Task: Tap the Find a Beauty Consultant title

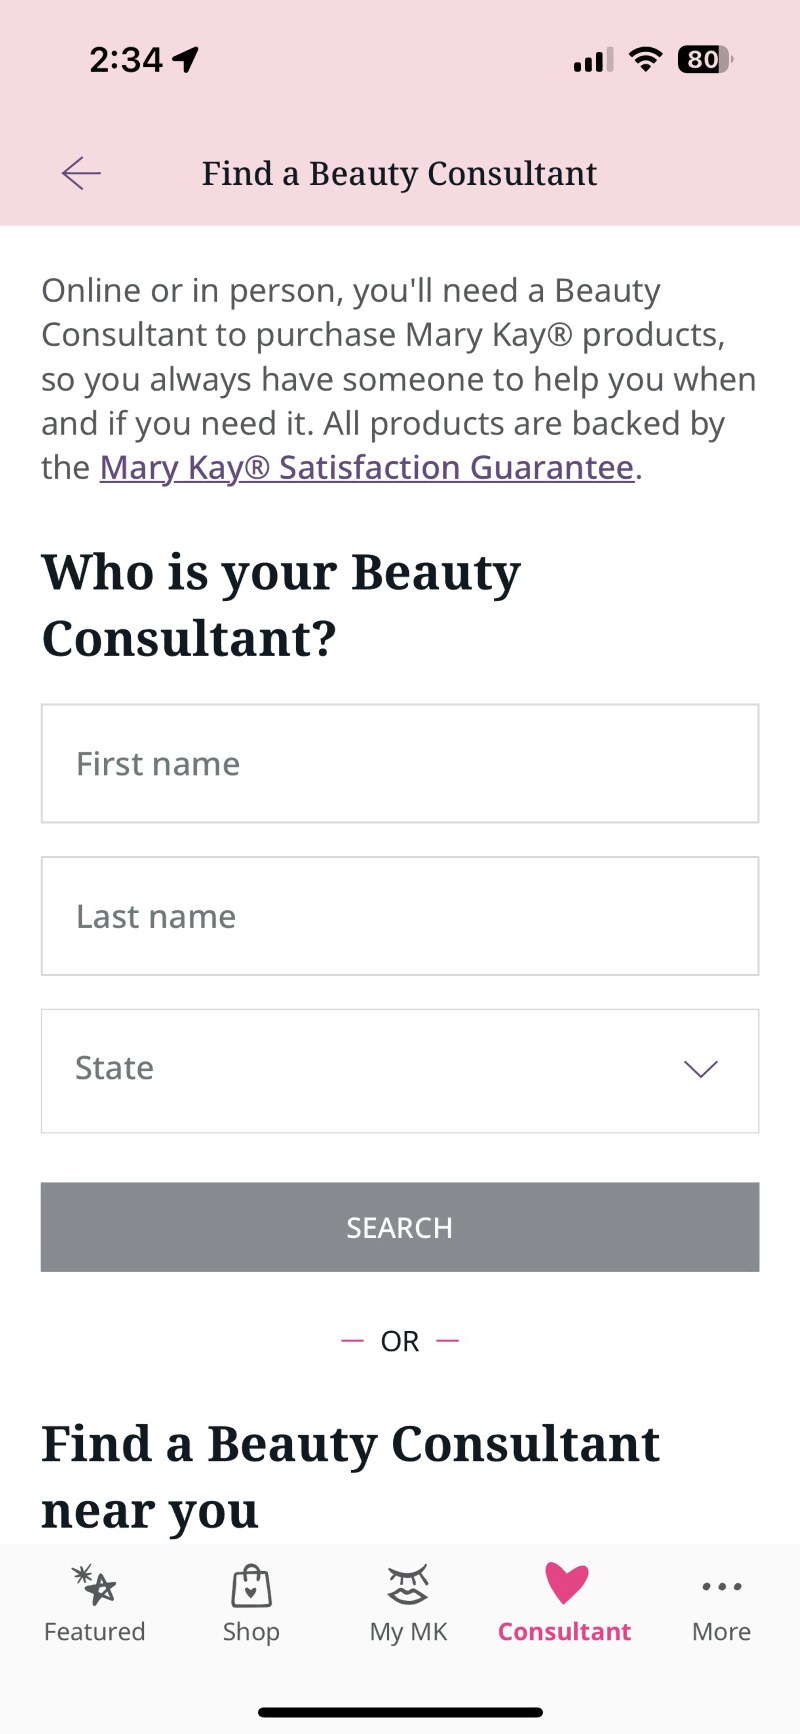Action: (x=399, y=174)
